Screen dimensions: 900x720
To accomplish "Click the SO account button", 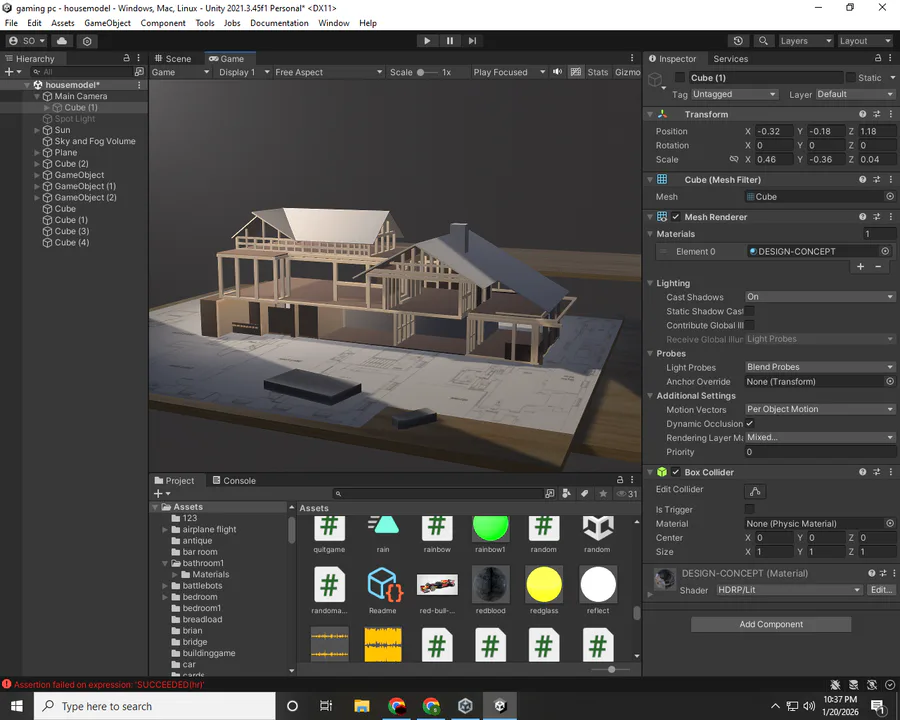I will pyautogui.click(x=27, y=41).
